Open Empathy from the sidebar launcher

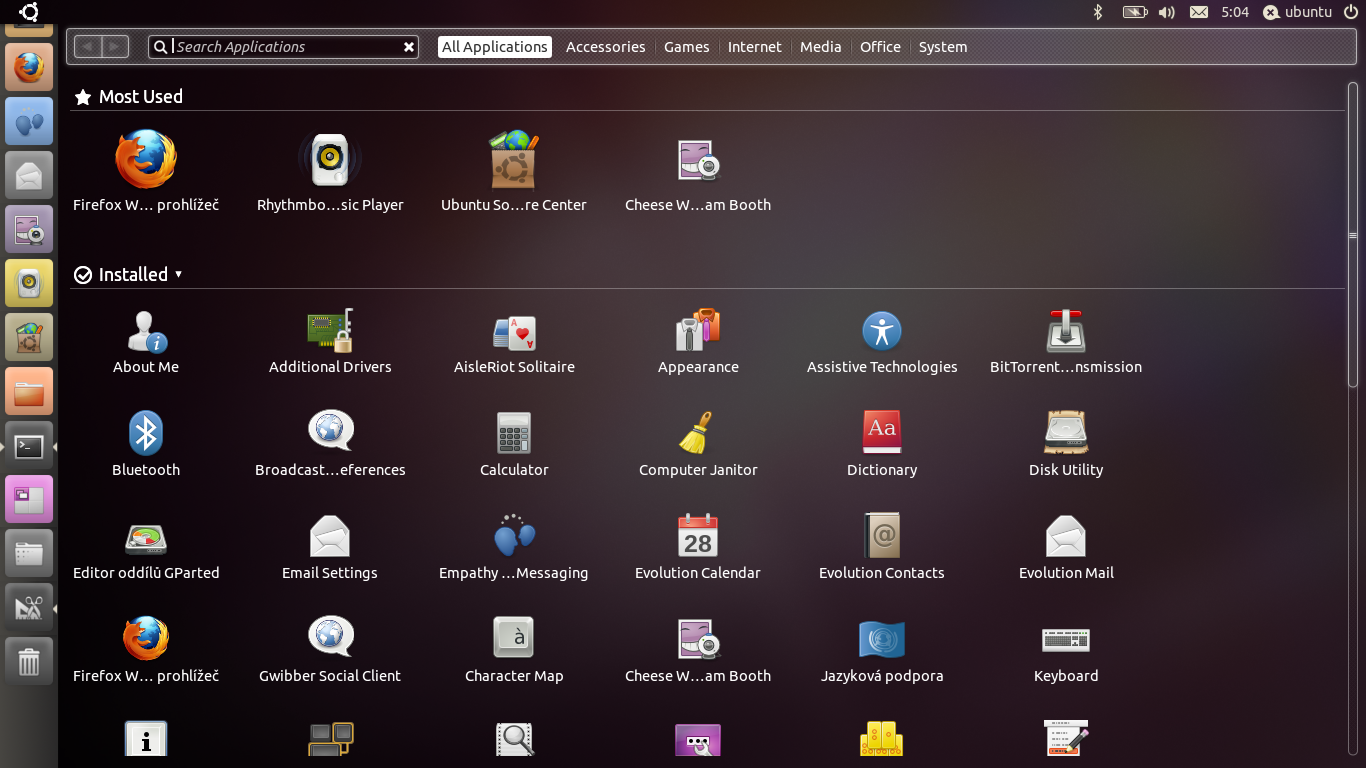[x=29, y=122]
